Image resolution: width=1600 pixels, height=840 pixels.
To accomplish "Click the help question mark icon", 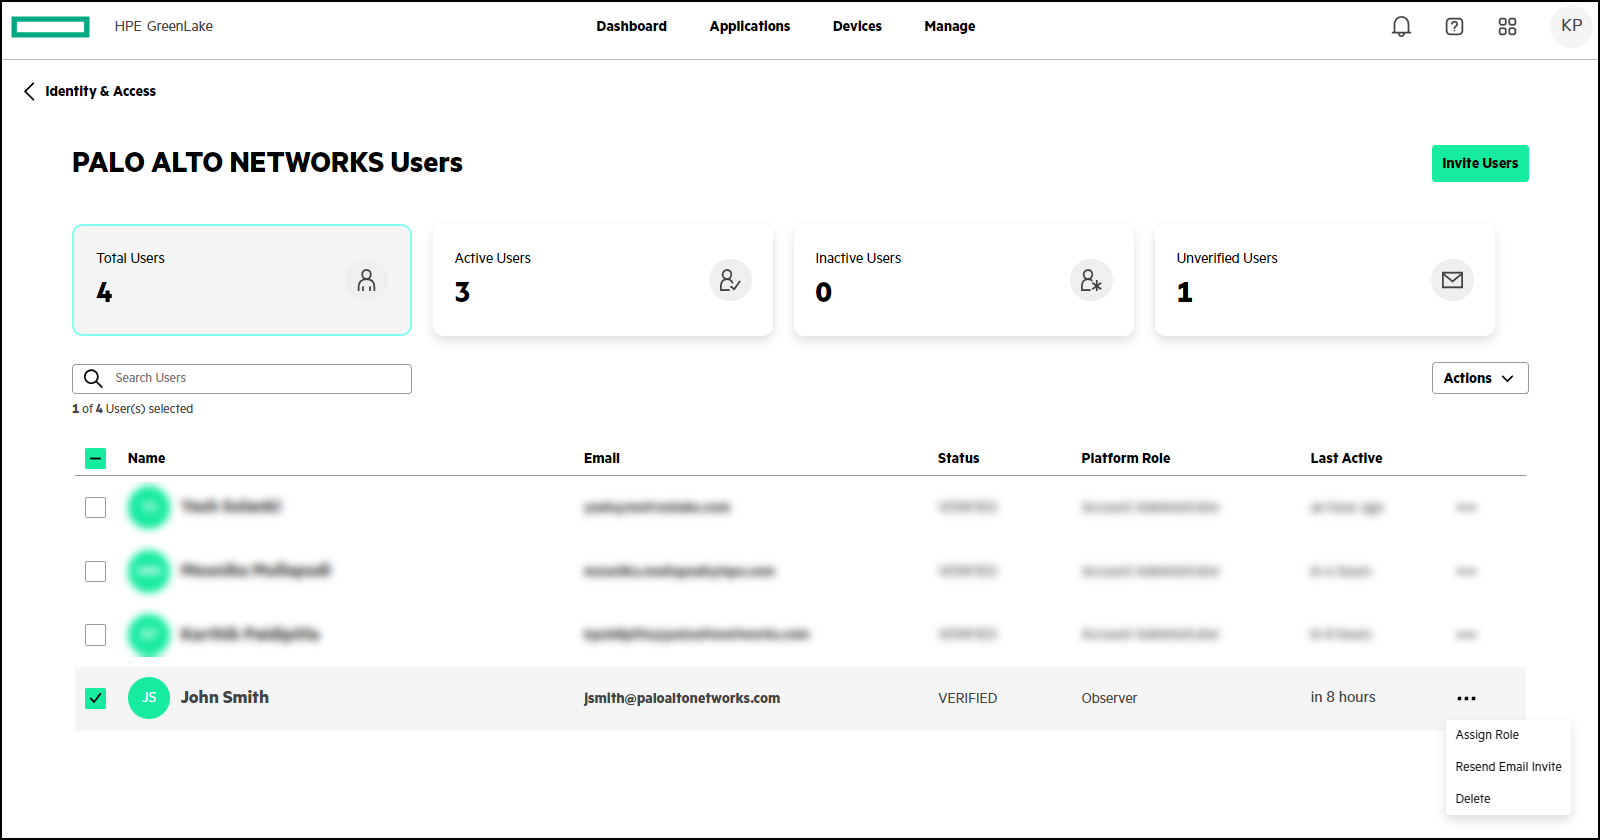I will 1454,27.
